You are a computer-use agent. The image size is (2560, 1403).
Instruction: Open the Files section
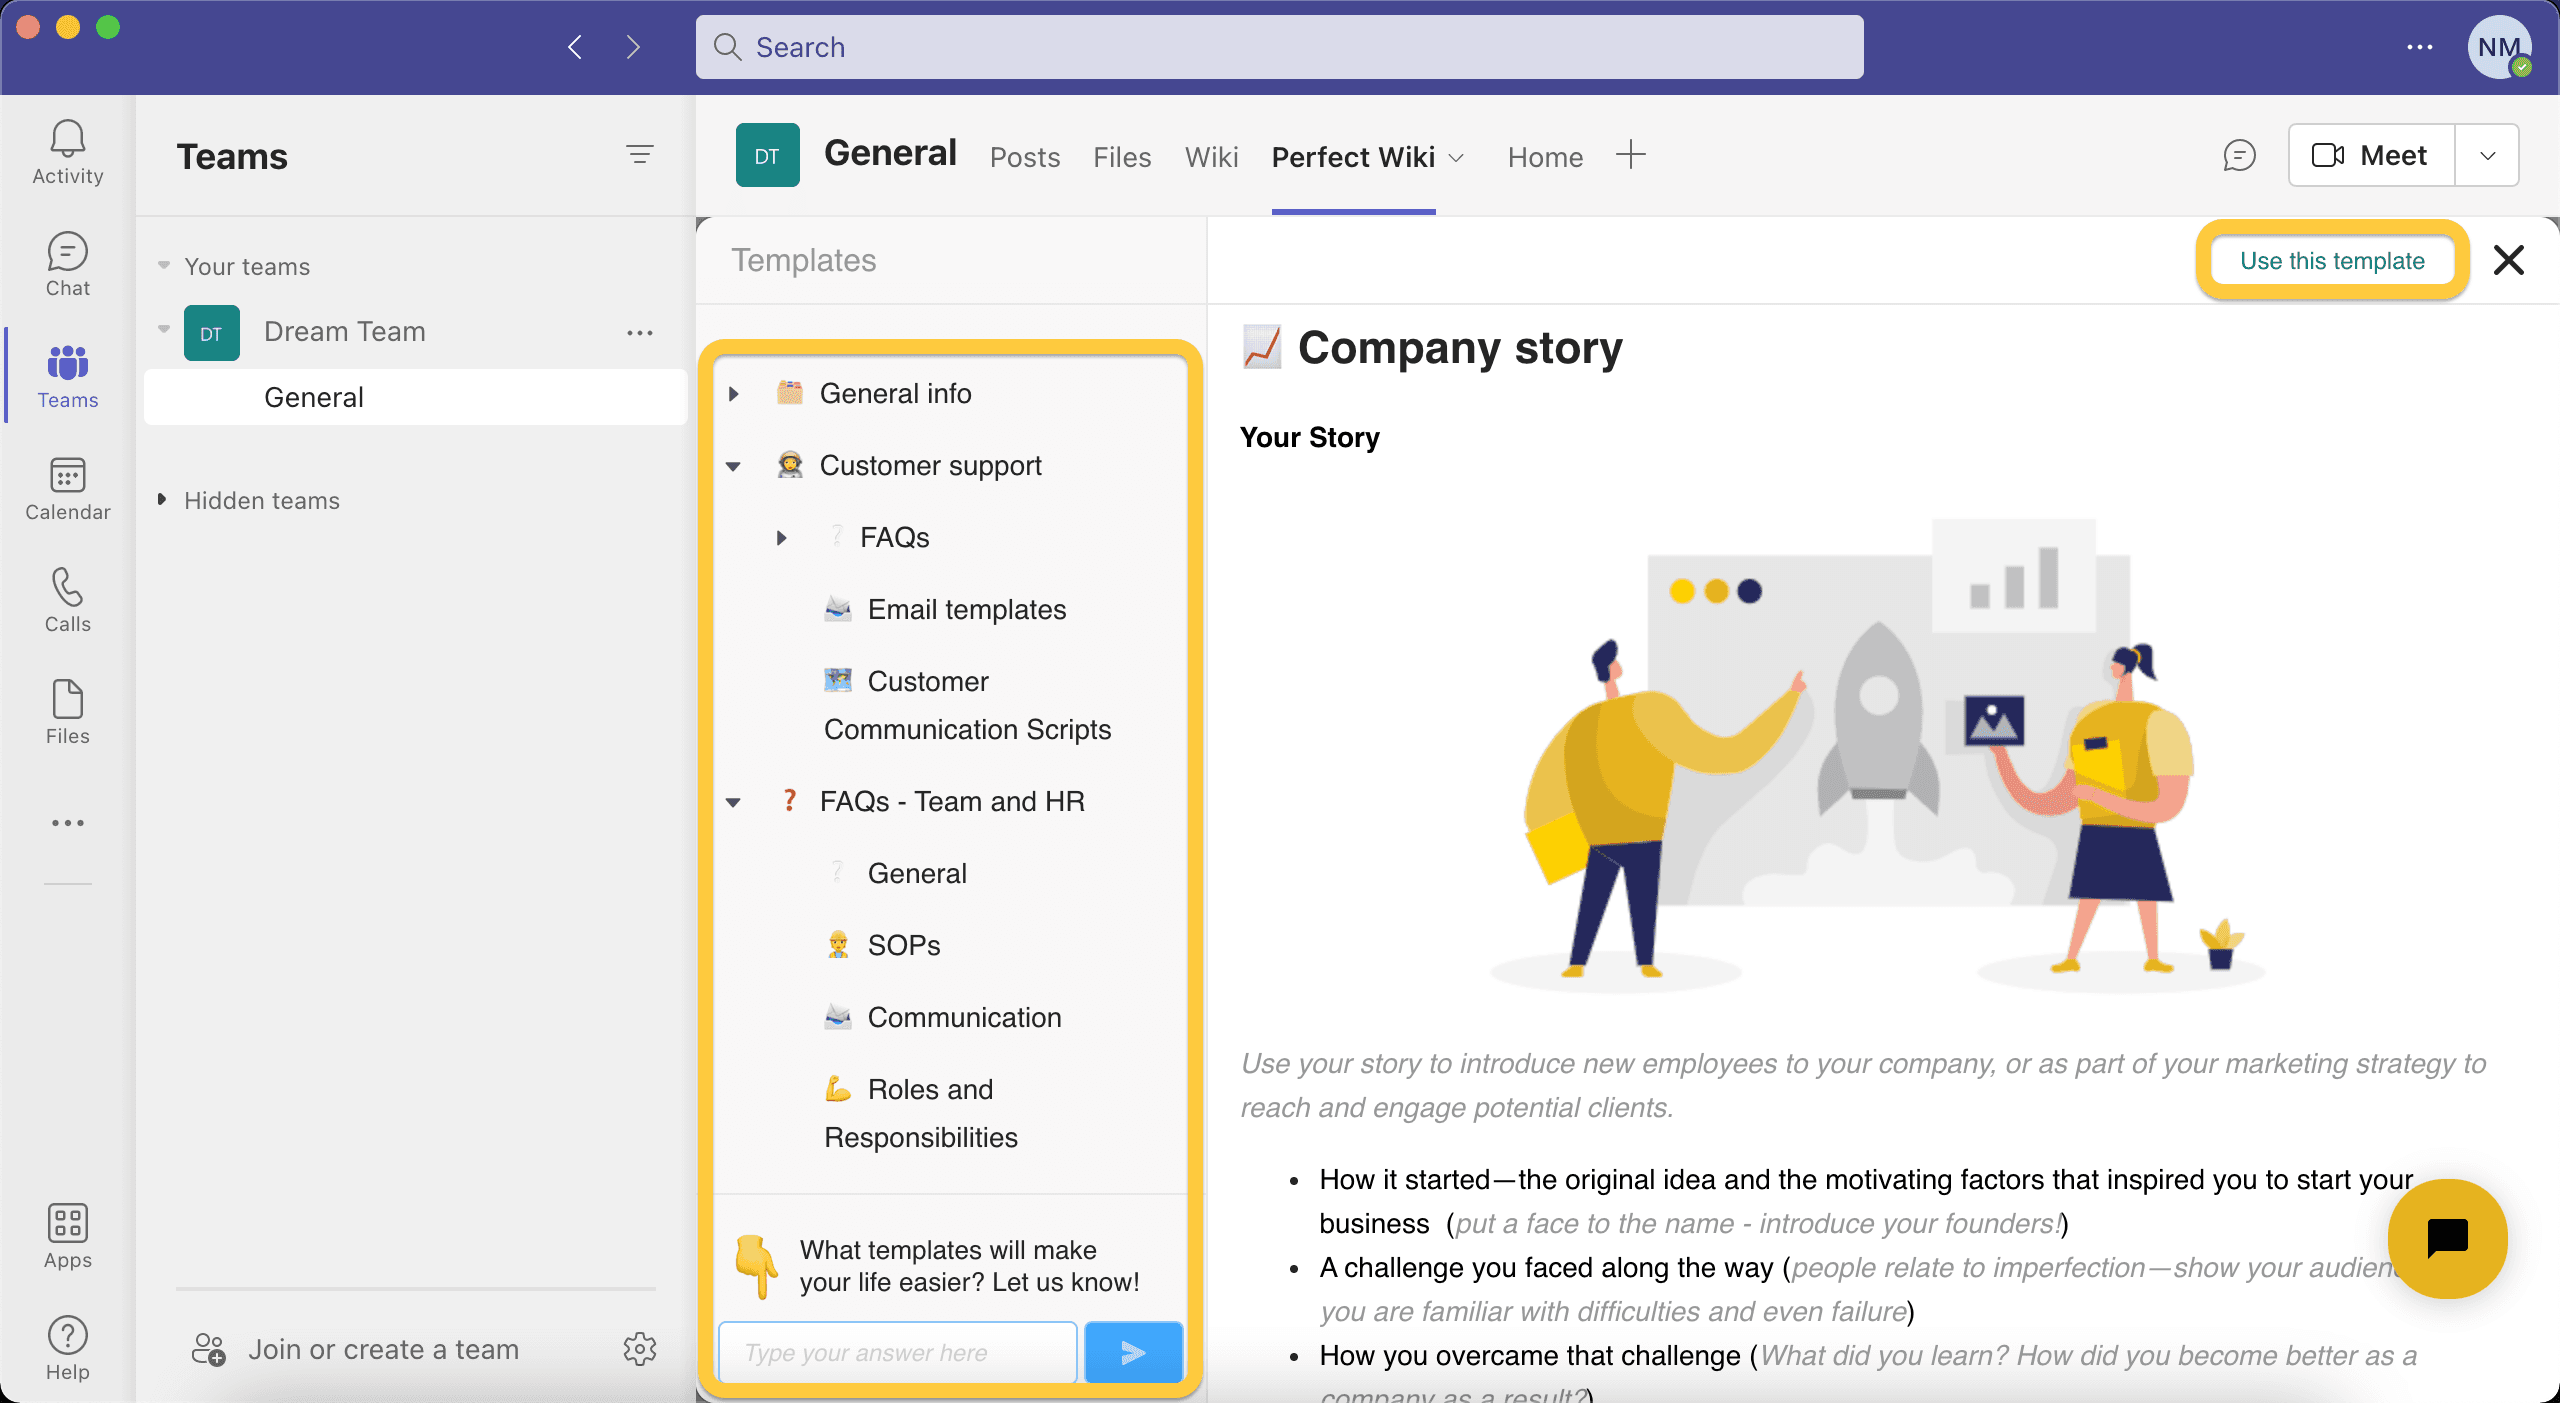(x=66, y=712)
